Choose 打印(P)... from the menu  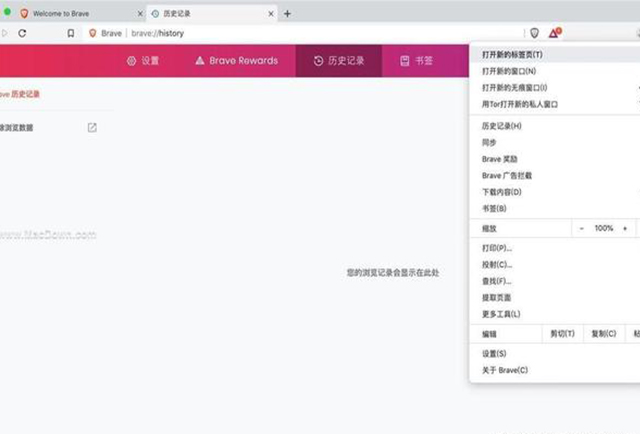[x=555, y=248]
